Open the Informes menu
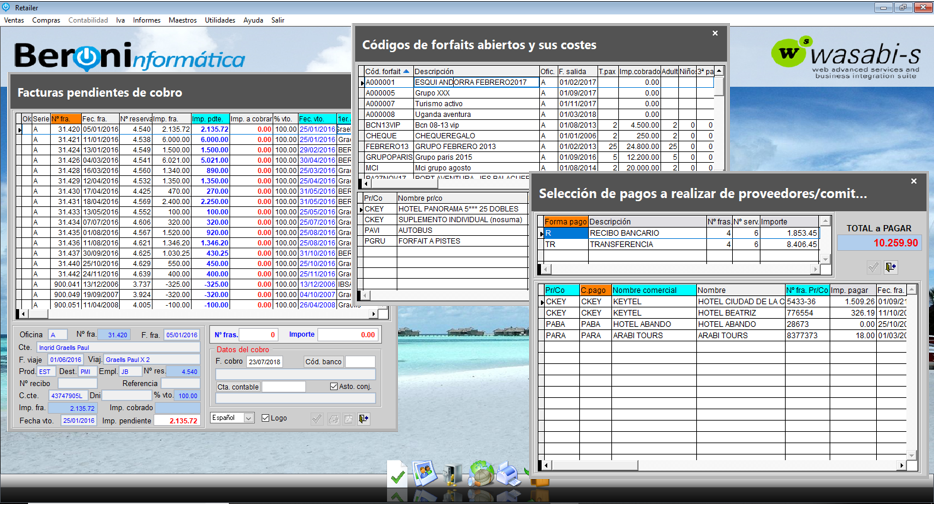Screen dimensions: 934x505 point(146,20)
